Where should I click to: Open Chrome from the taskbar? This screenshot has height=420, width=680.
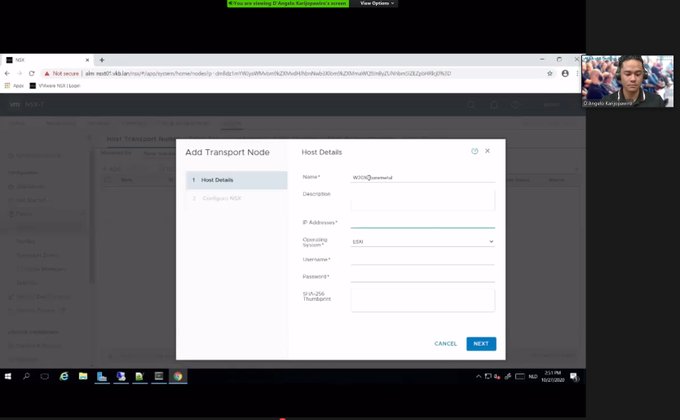(x=177, y=376)
